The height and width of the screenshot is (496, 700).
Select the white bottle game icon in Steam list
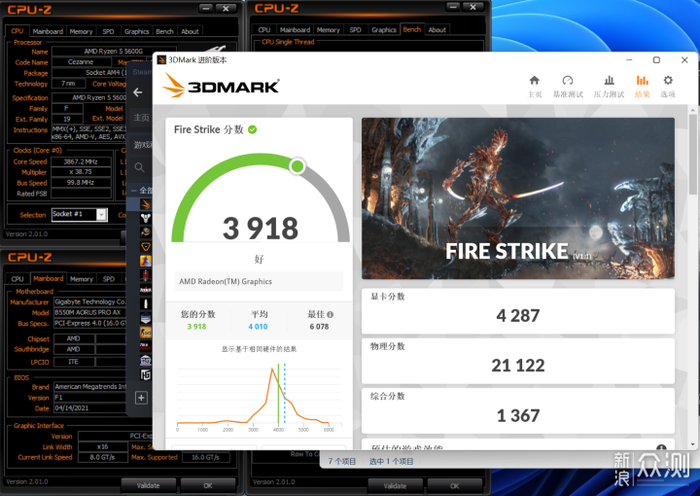coord(146,304)
